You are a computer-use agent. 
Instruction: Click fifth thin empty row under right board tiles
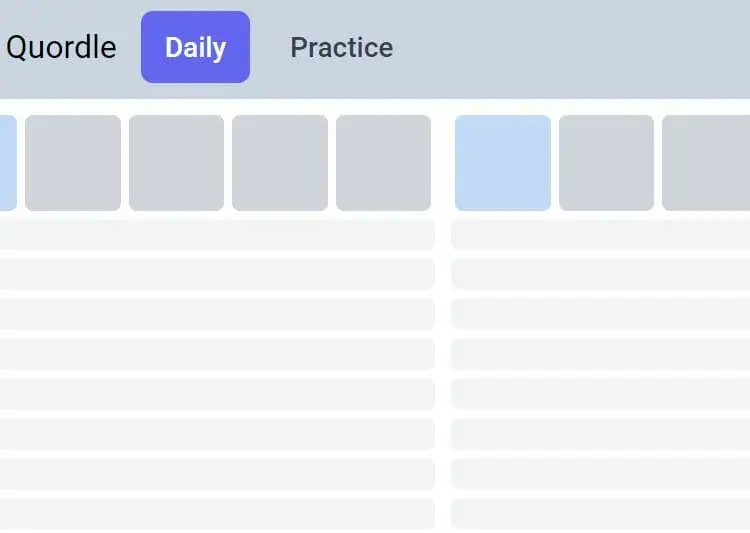click(x=600, y=394)
